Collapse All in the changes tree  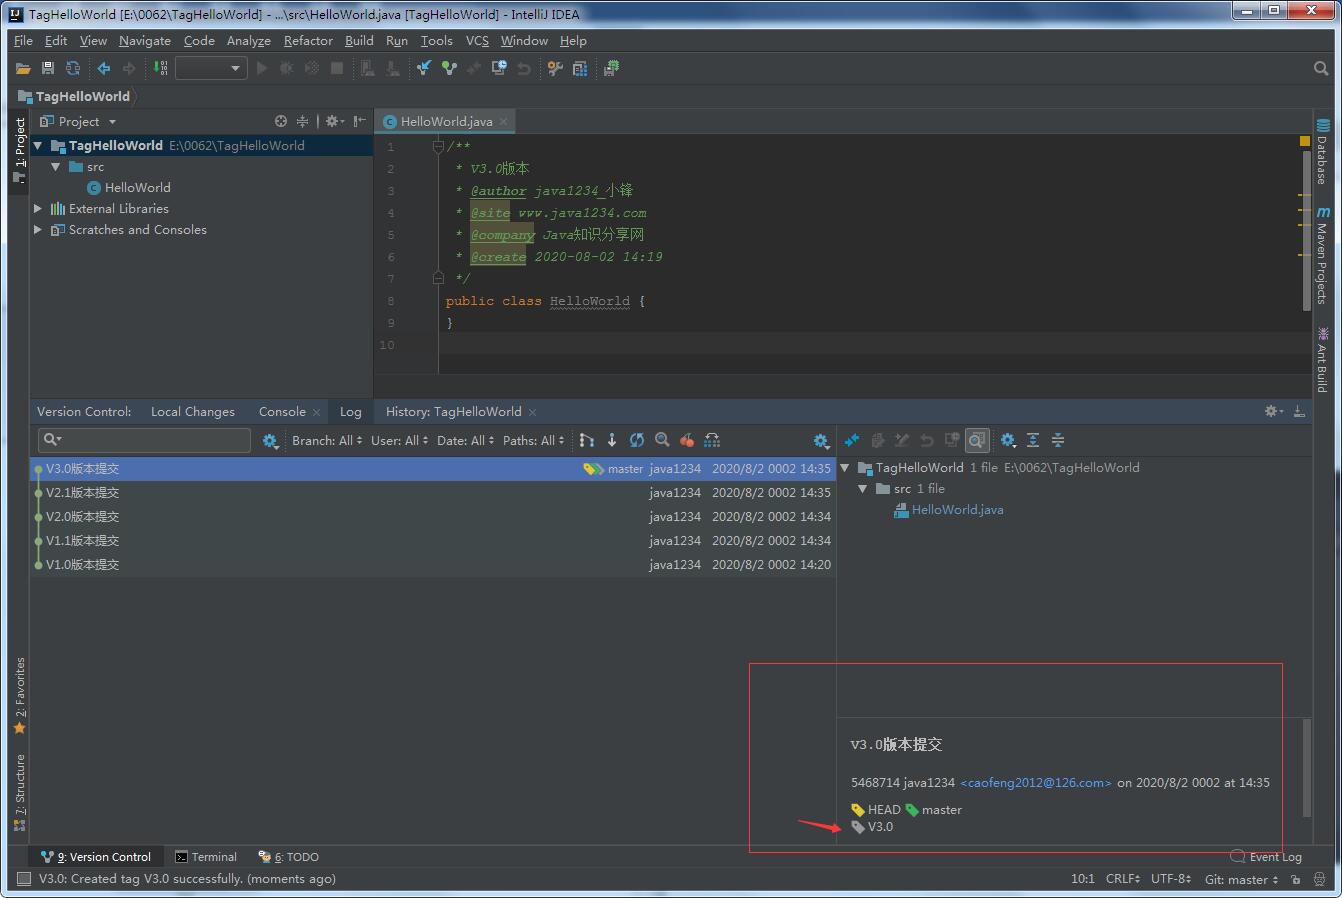1058,440
